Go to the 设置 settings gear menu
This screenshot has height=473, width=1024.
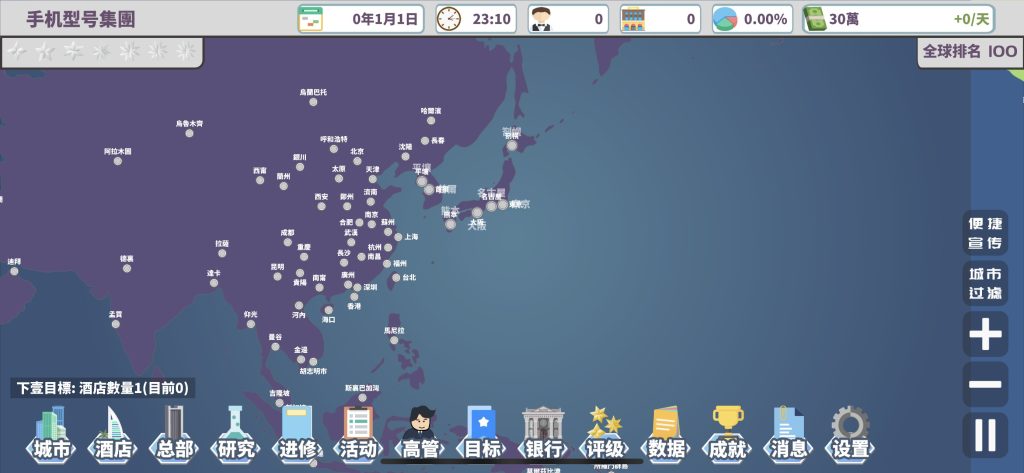[850, 434]
